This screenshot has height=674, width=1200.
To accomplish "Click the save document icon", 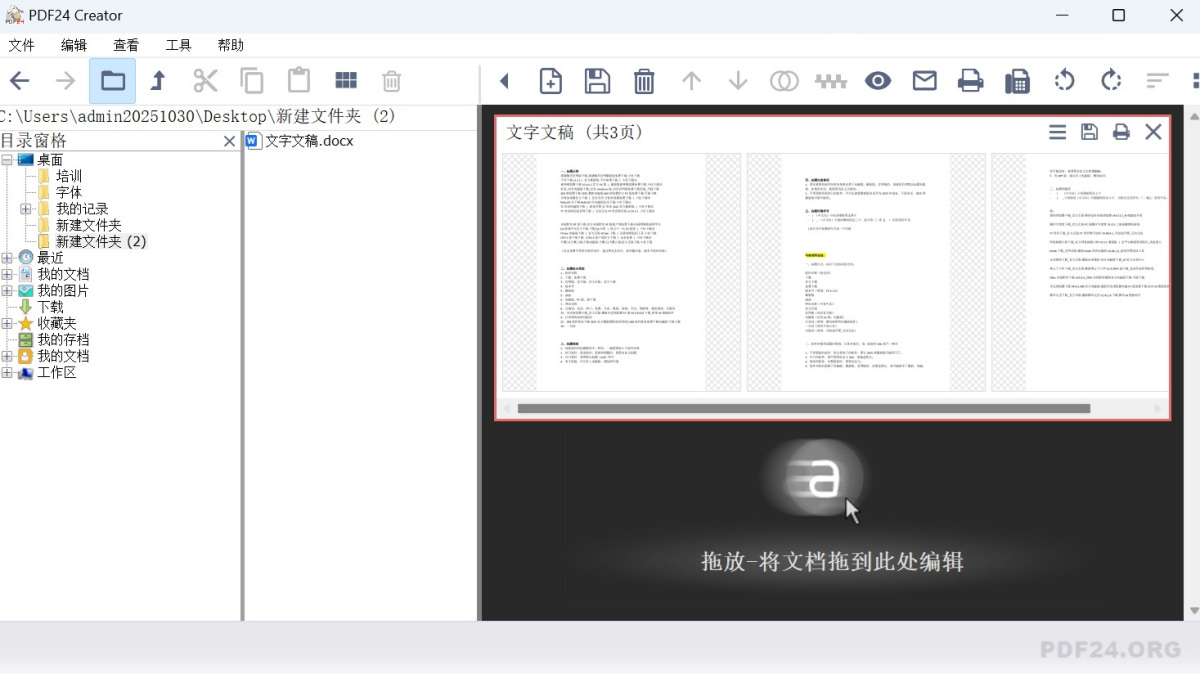I will (597, 81).
